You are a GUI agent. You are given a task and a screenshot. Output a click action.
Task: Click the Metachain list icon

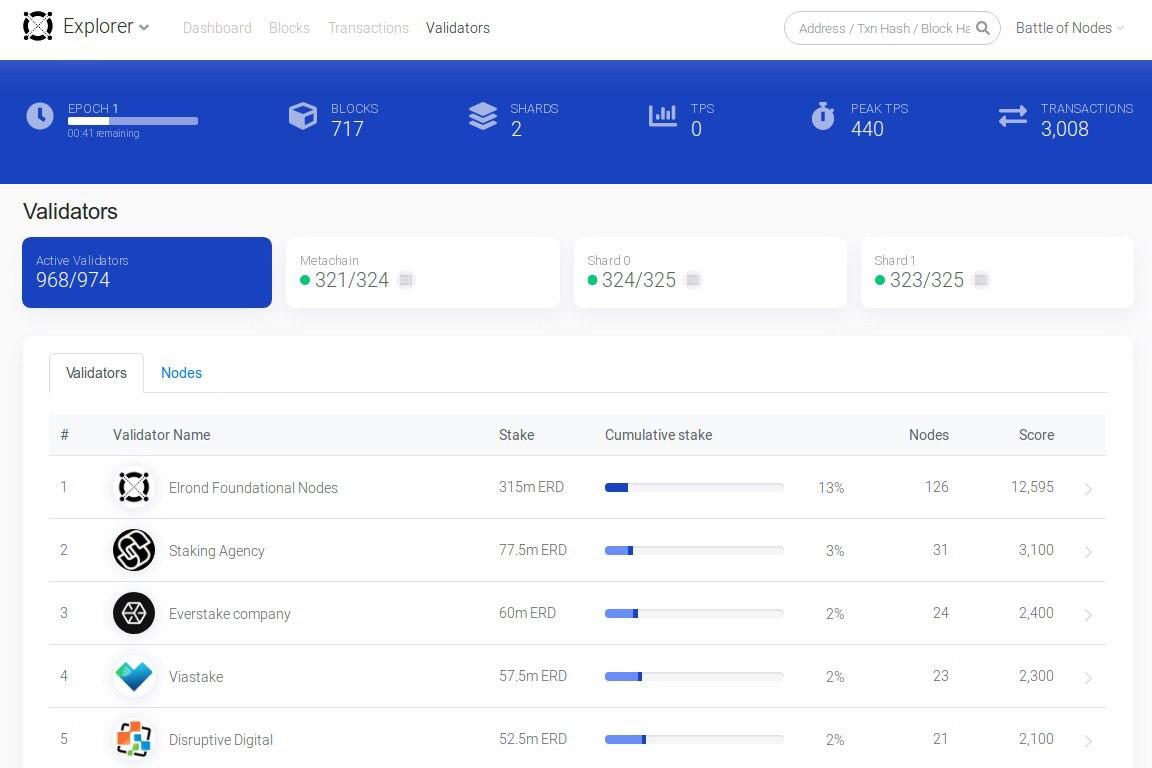coord(406,280)
